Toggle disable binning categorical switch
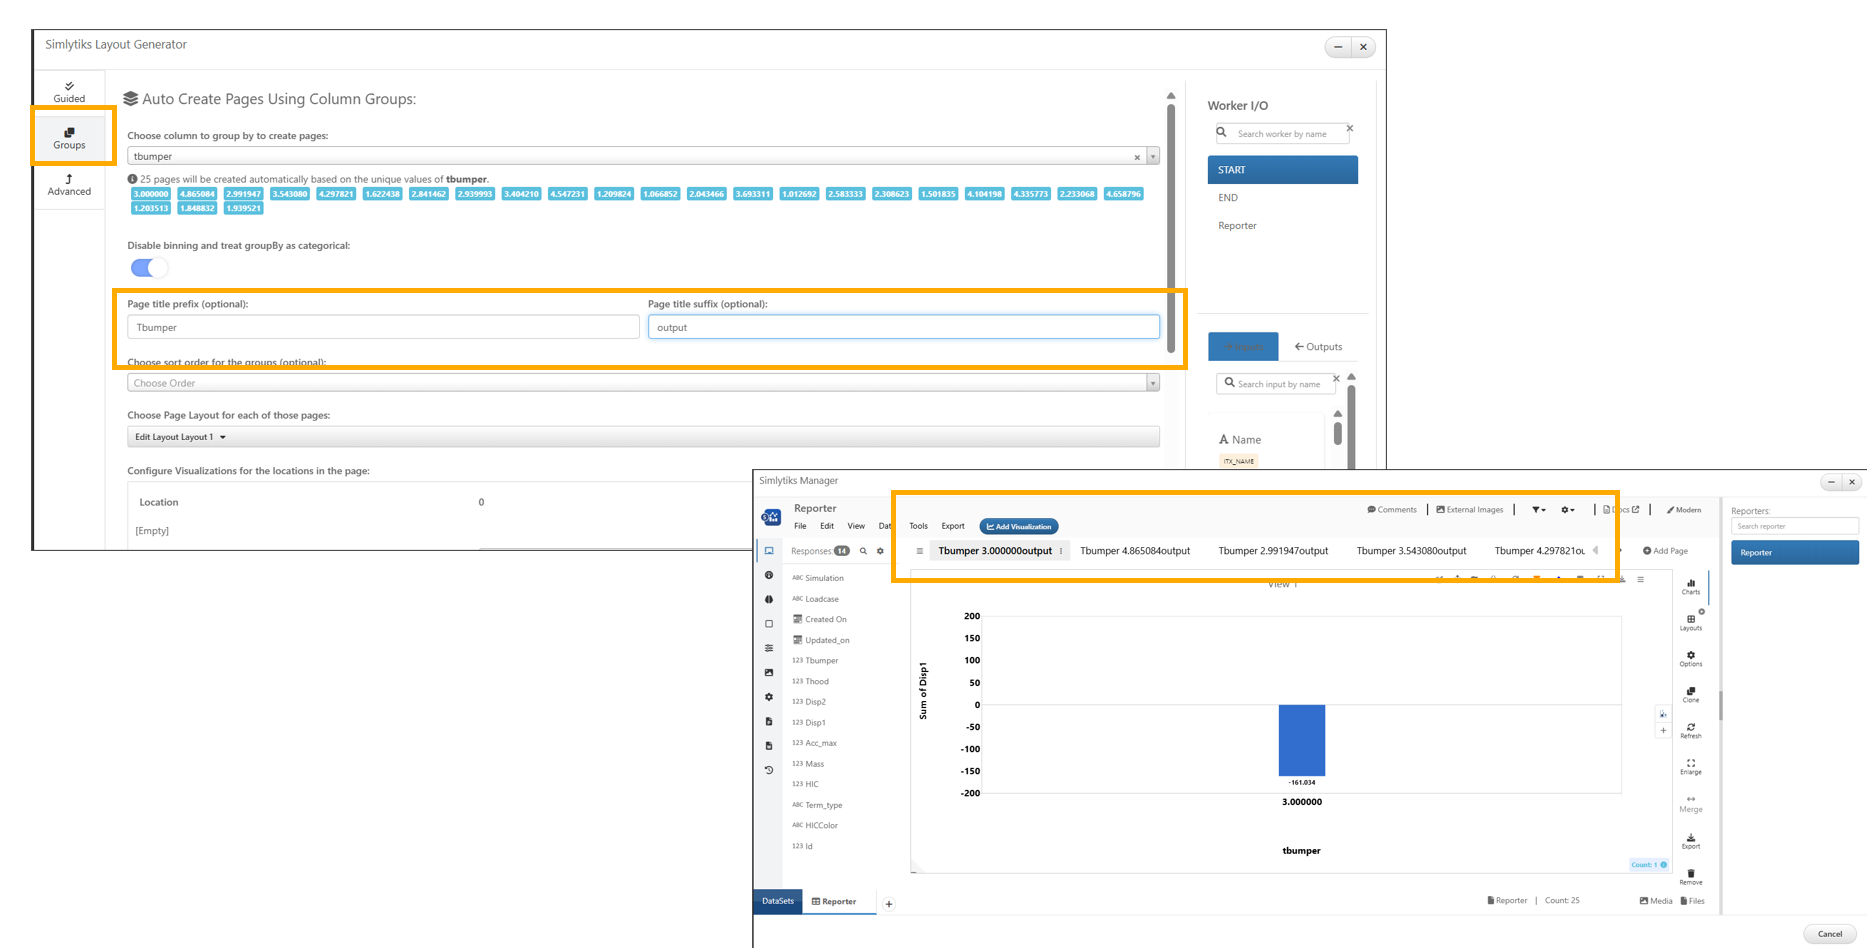 pos(149,268)
